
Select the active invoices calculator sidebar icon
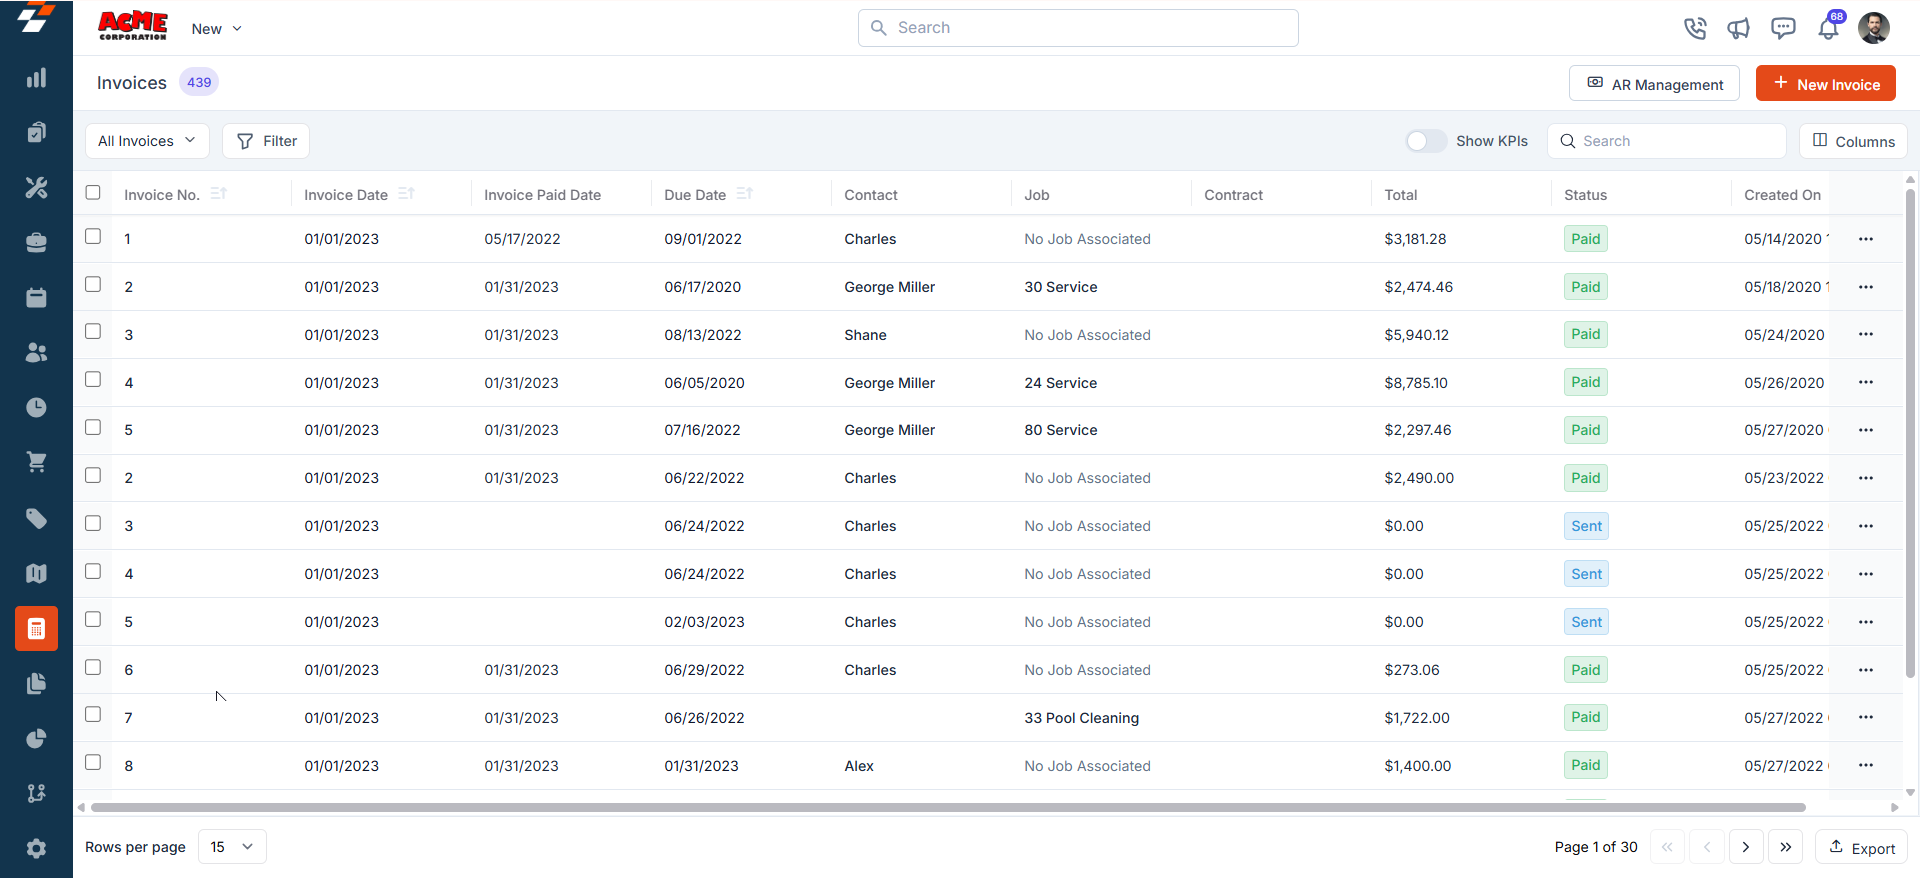36,629
